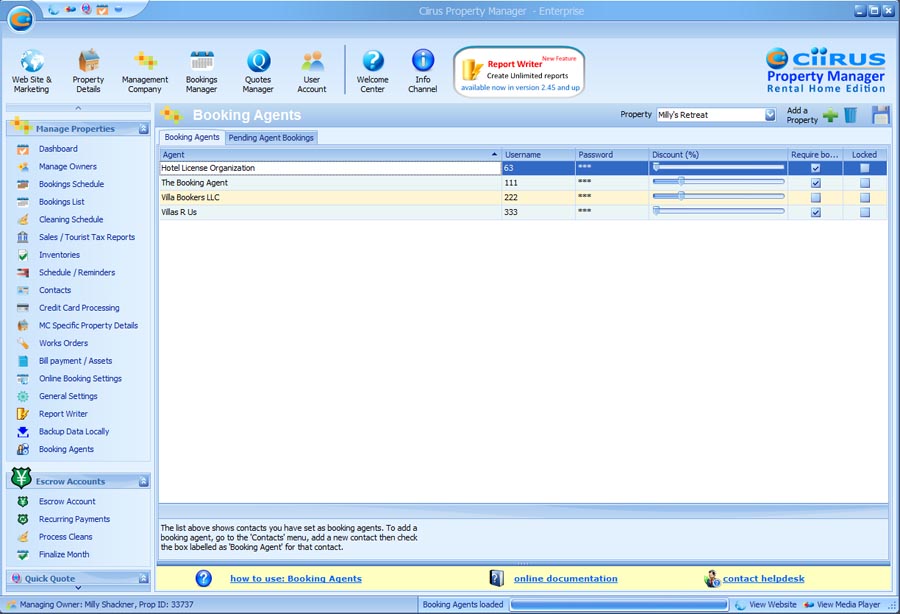This screenshot has height=614, width=900.
Task: Click the blue question mark help icon
Action: (x=204, y=578)
